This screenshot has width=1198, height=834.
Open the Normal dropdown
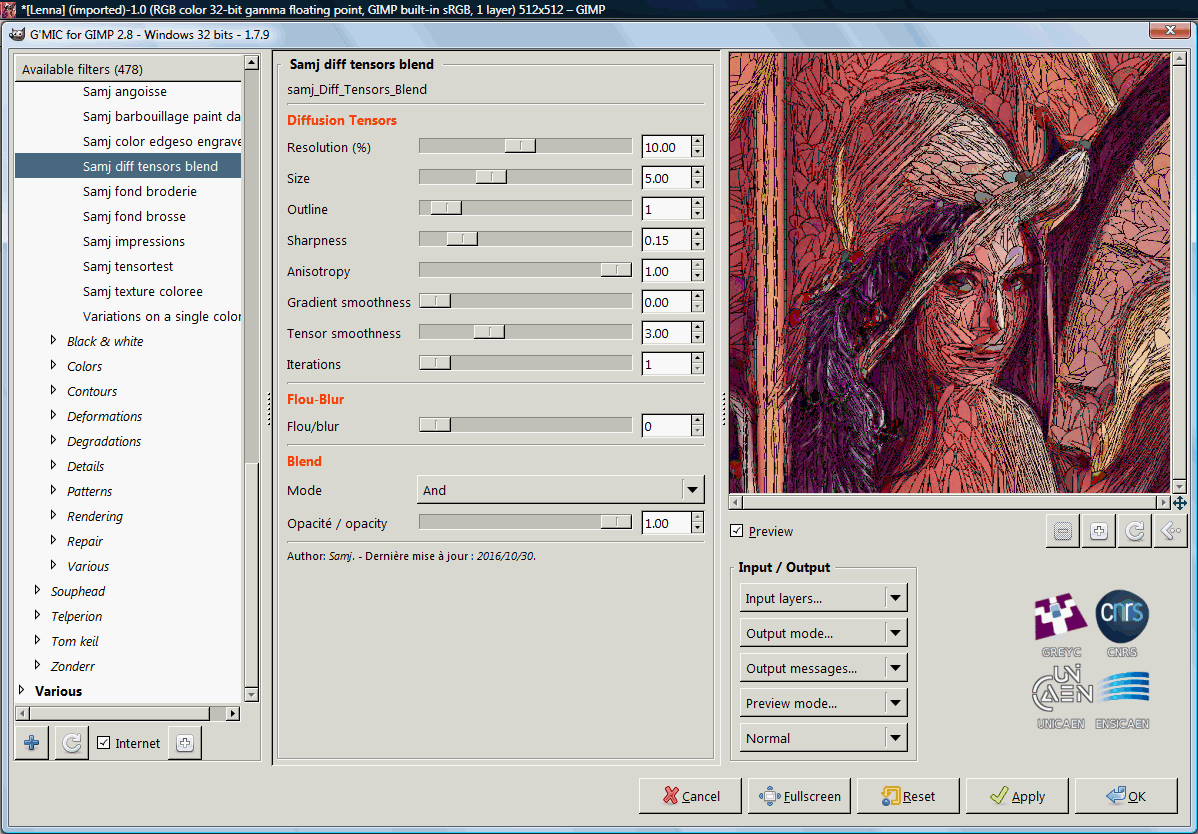(823, 739)
